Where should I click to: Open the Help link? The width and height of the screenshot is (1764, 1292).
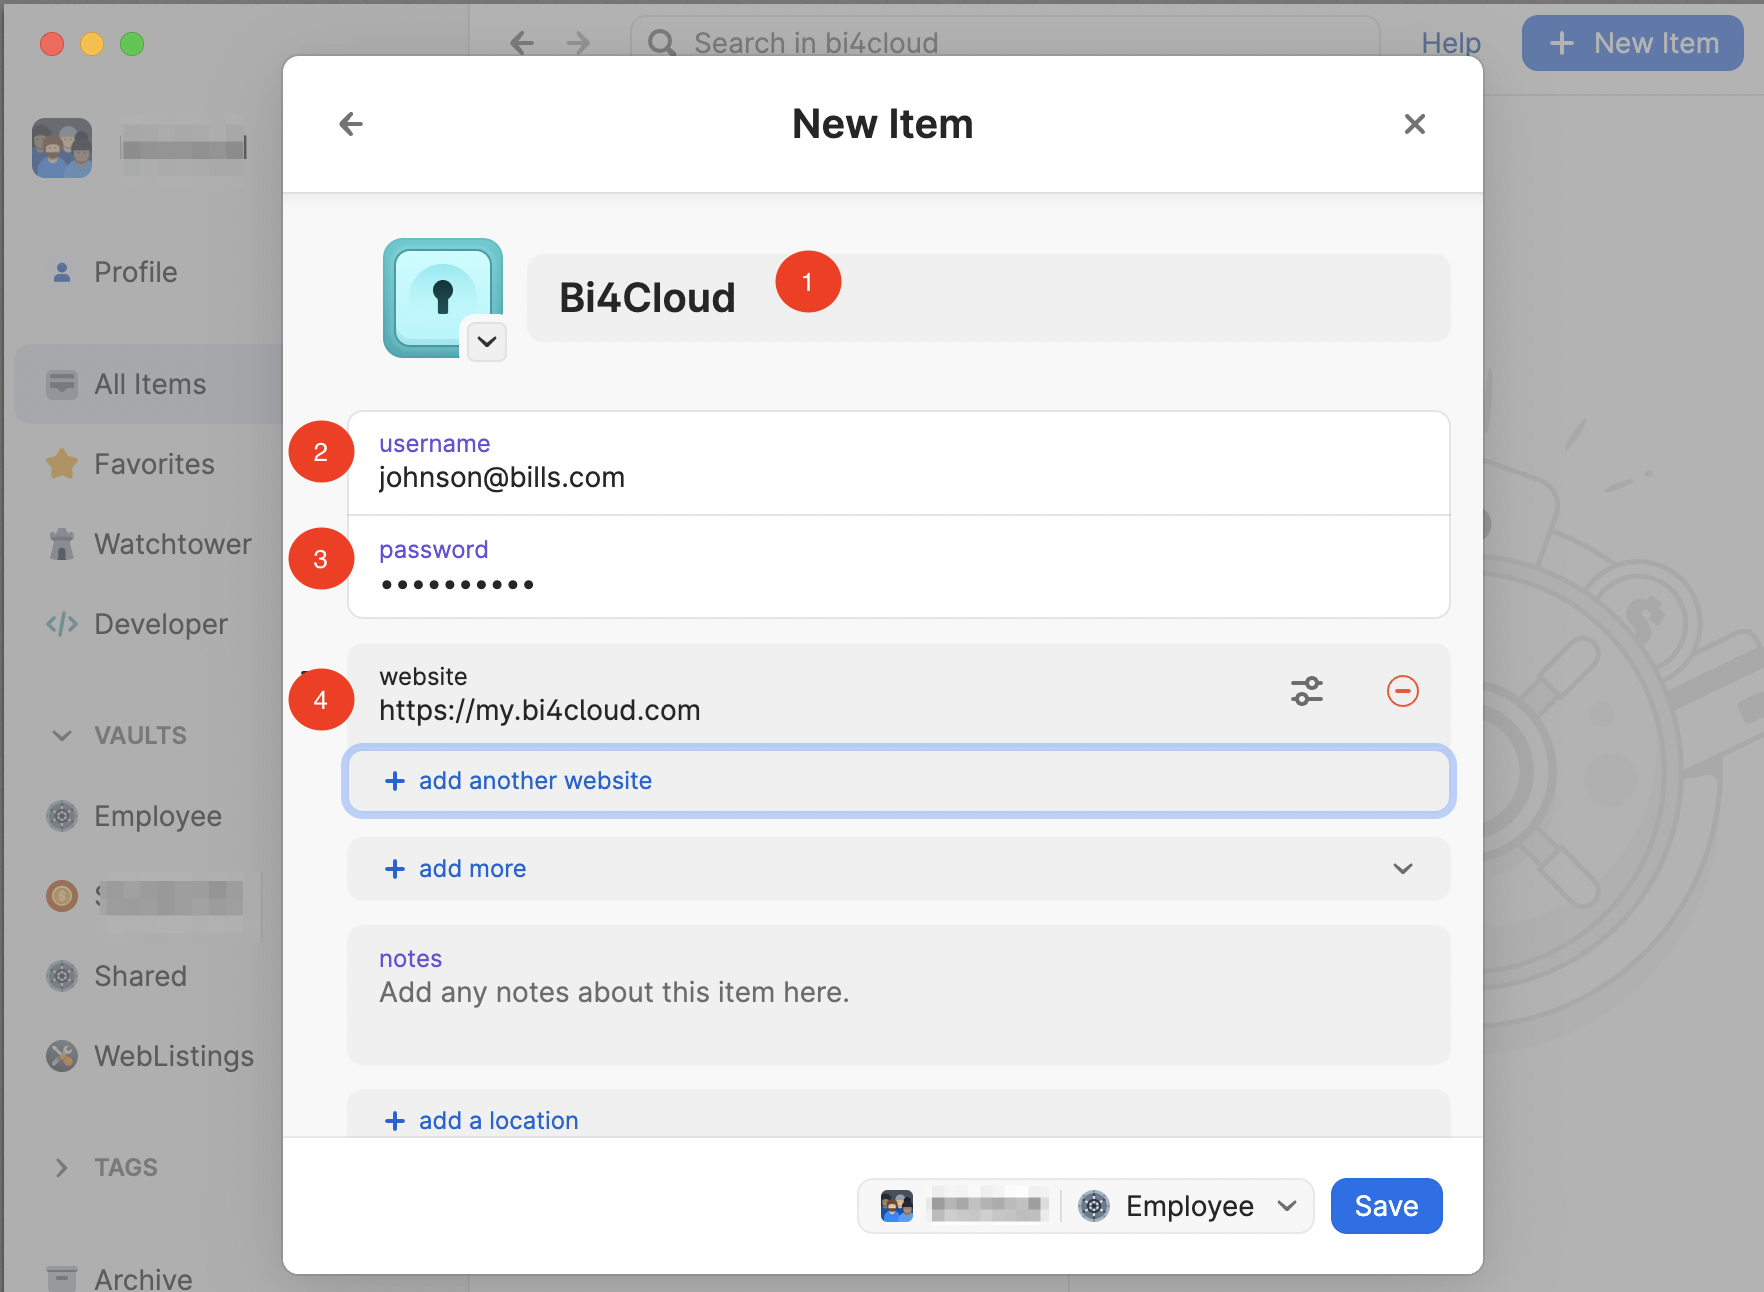(1451, 43)
